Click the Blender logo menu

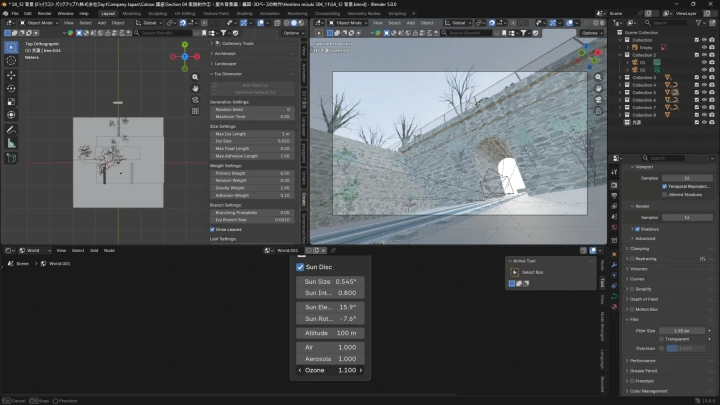pos(5,13)
